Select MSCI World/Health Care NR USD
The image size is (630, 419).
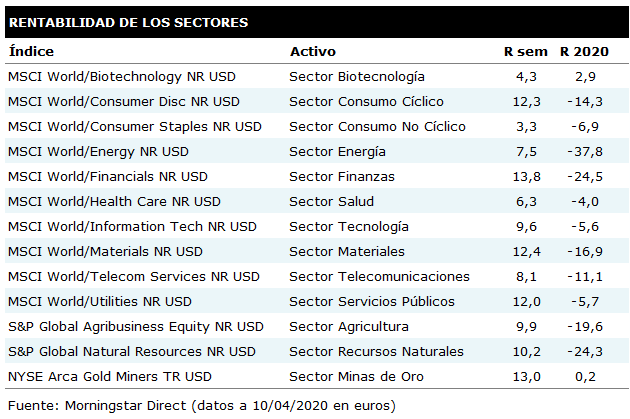tap(114, 201)
